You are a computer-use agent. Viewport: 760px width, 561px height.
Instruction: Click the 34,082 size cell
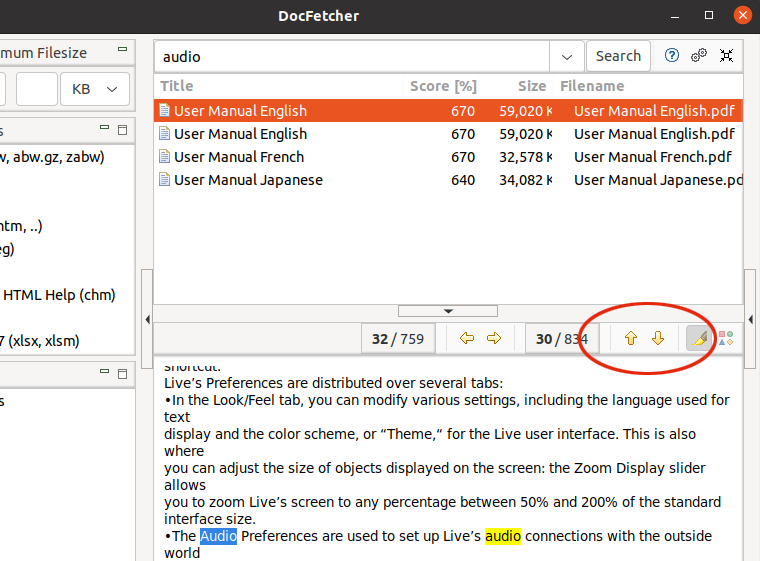pos(525,180)
